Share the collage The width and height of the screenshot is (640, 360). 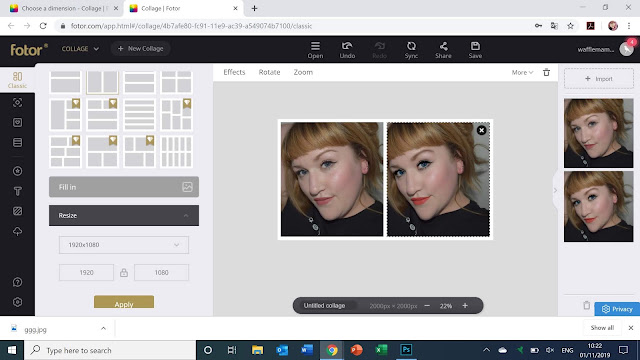click(443, 50)
